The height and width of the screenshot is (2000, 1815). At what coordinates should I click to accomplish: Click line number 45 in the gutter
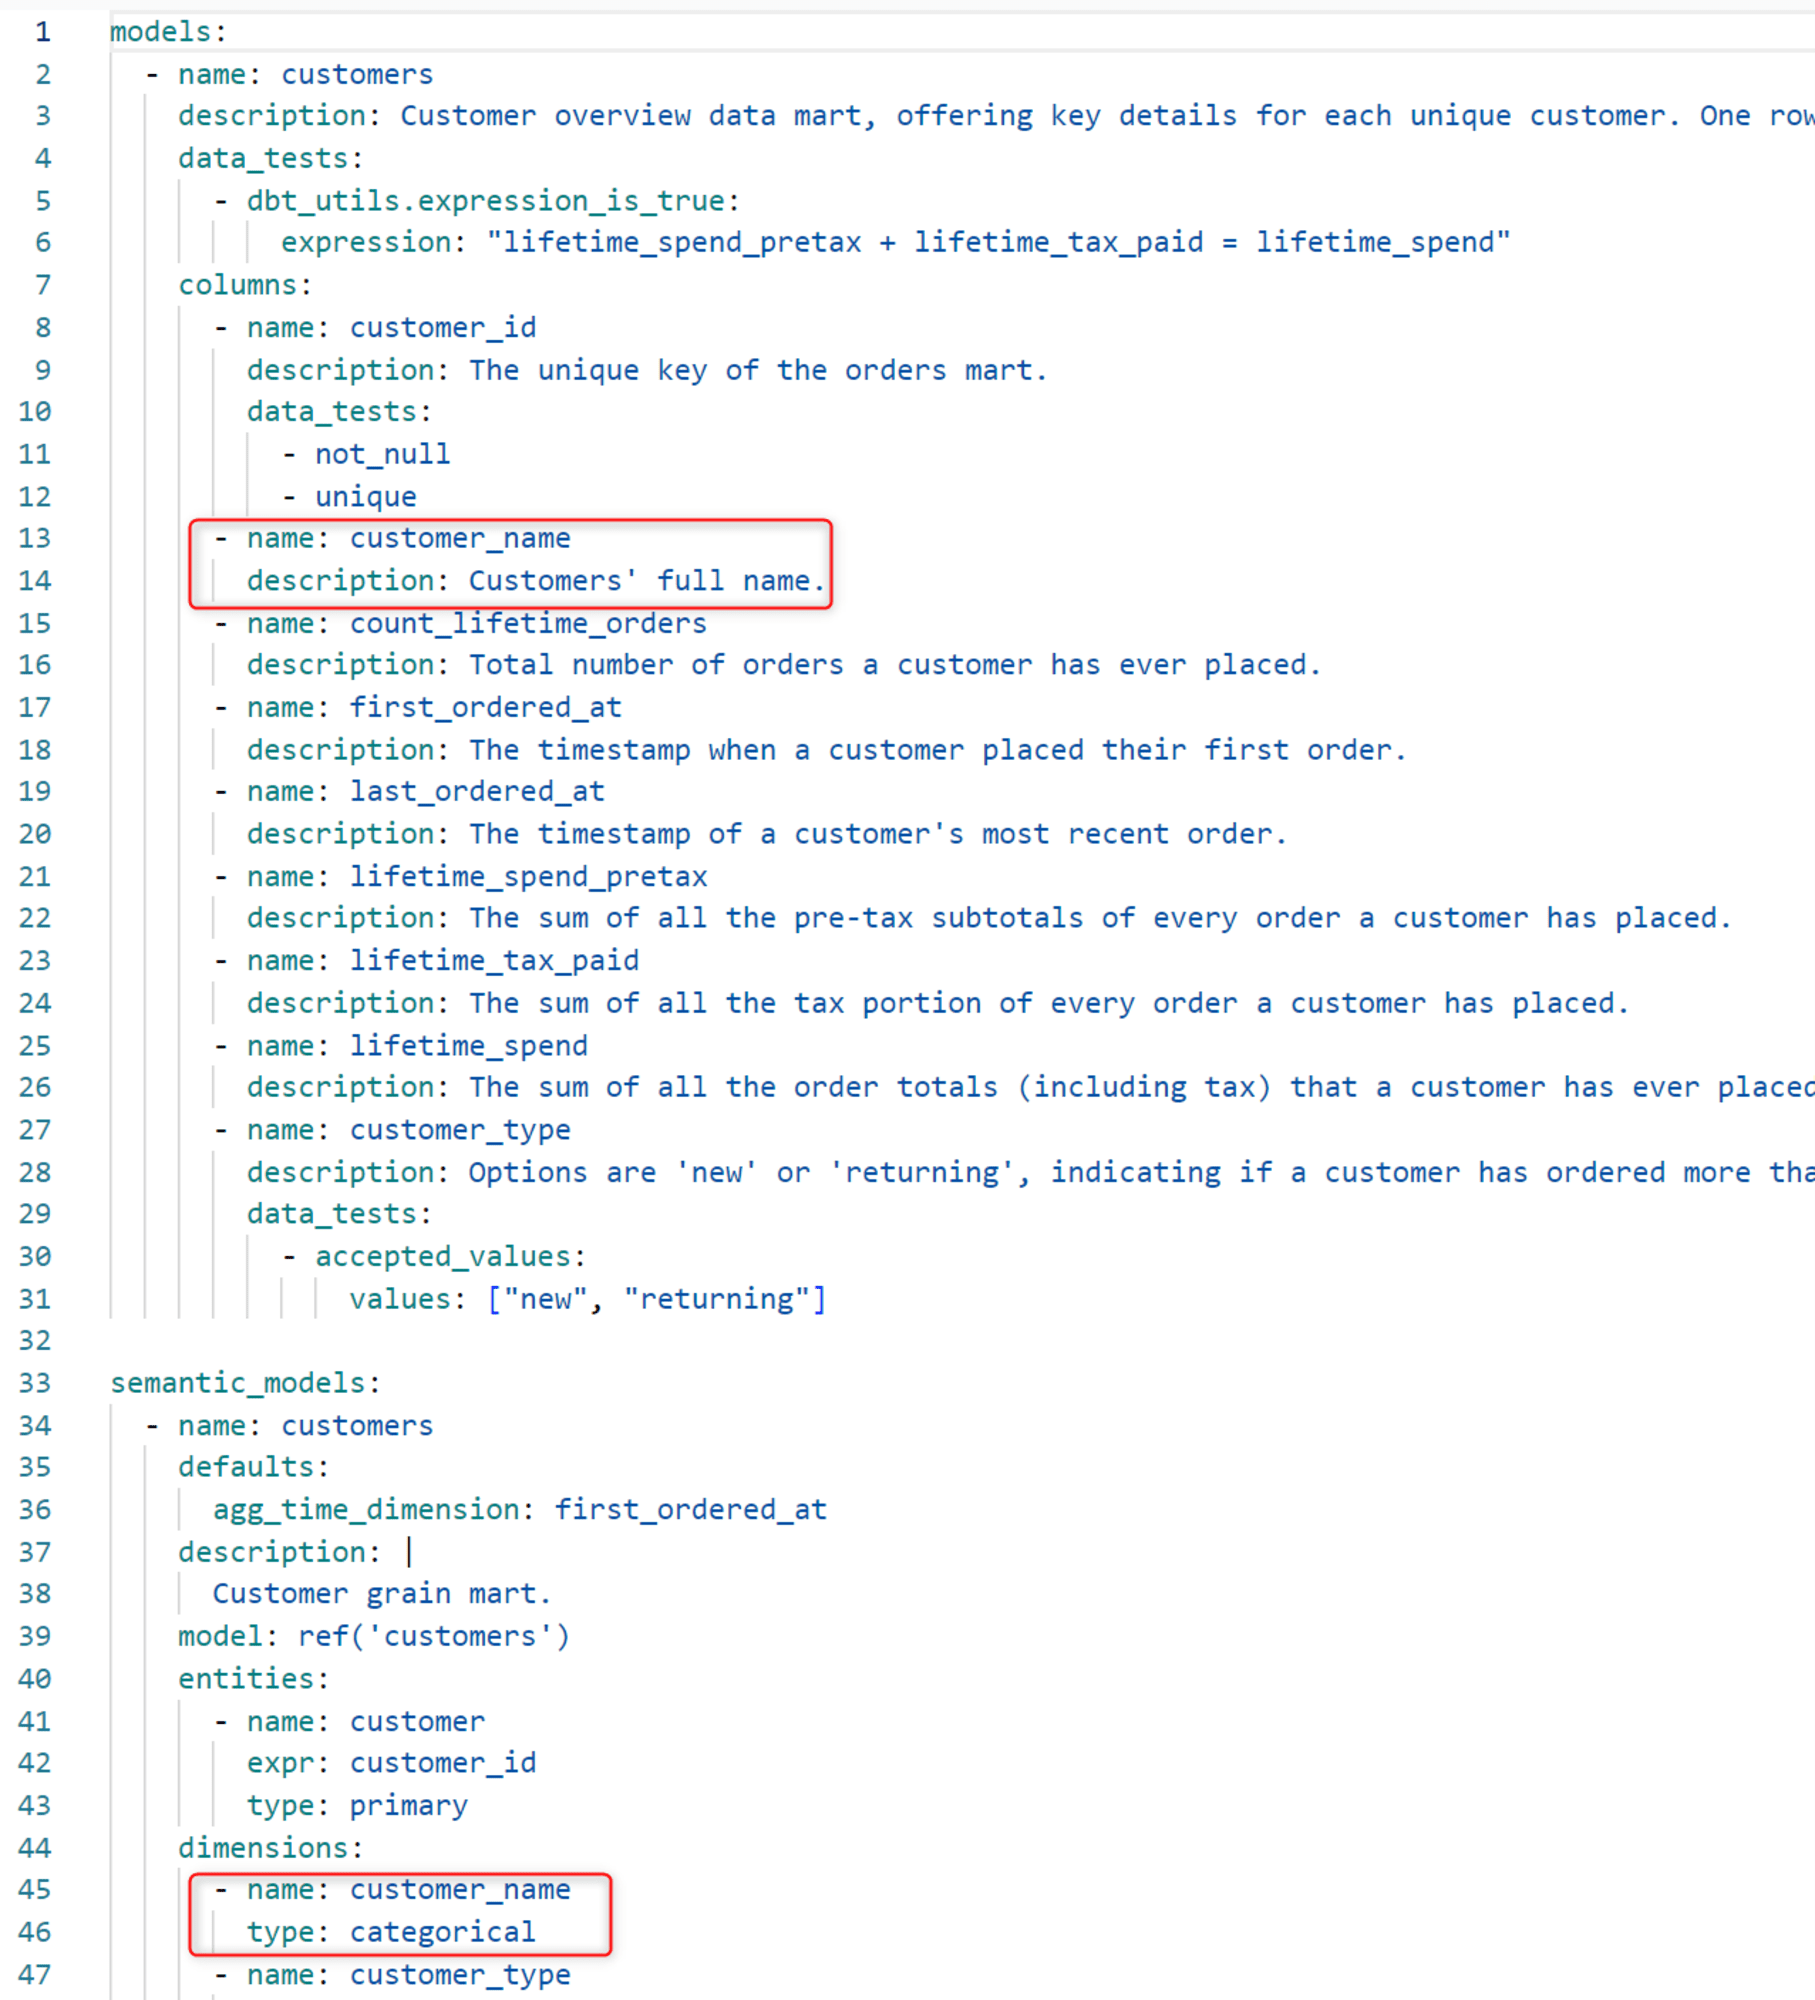(34, 1889)
